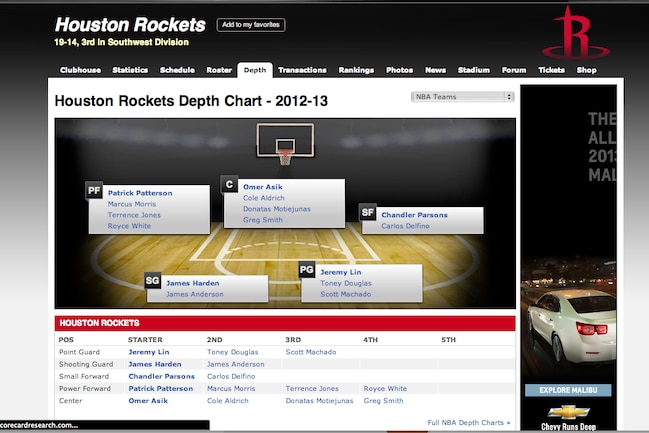This screenshot has width=649, height=433.
Task: Click Cole Aldrich in the court C box
Action: point(264,198)
